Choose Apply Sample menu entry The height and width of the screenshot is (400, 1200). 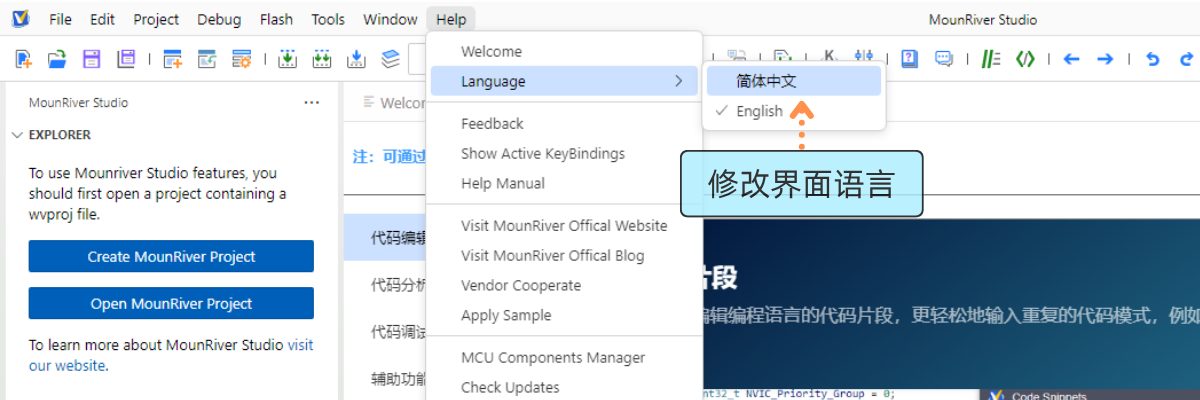[x=564, y=315]
